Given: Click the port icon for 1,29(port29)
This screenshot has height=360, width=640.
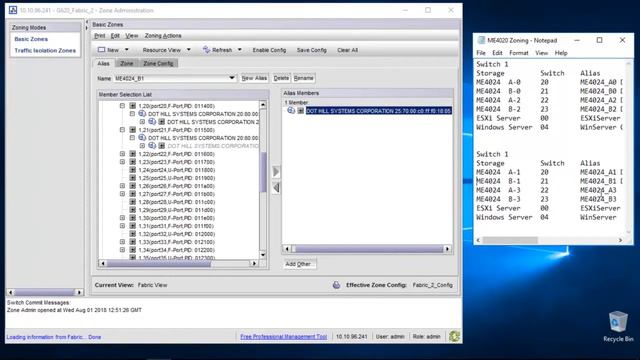Looking at the screenshot, I should click(133, 210).
